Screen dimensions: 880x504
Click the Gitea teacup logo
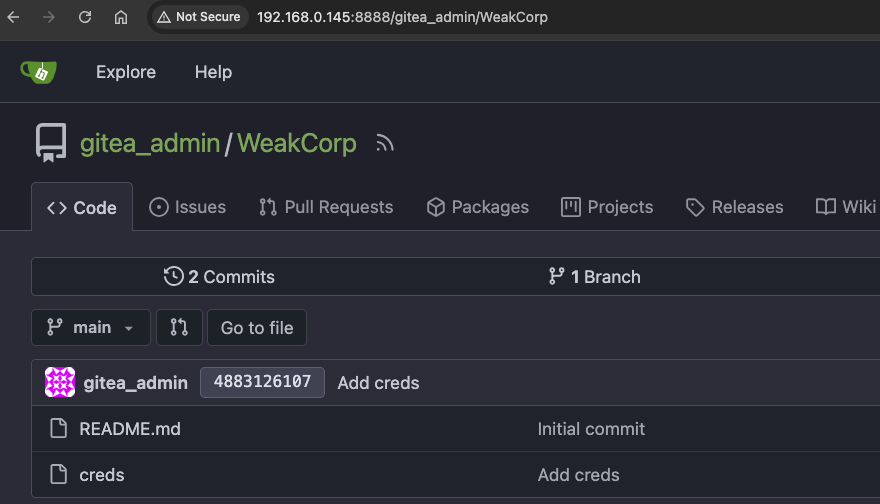pos(39,72)
